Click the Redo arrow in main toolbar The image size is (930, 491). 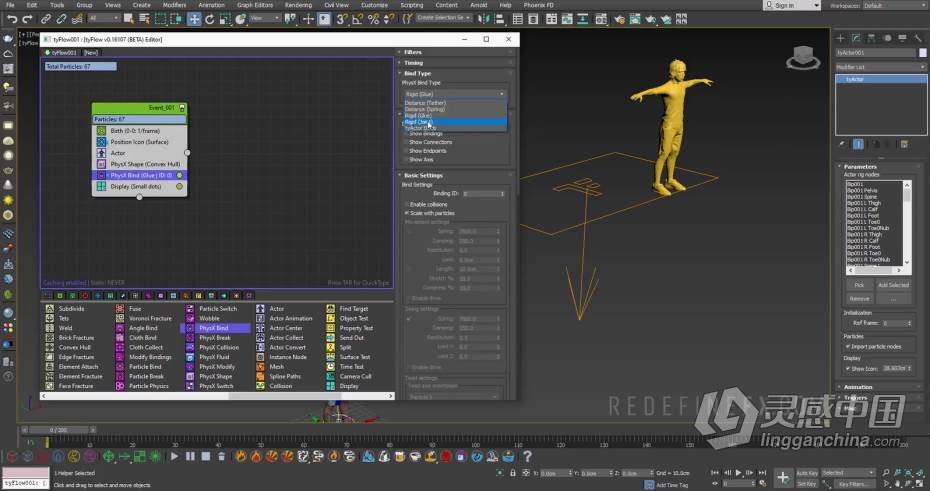(x=27, y=19)
